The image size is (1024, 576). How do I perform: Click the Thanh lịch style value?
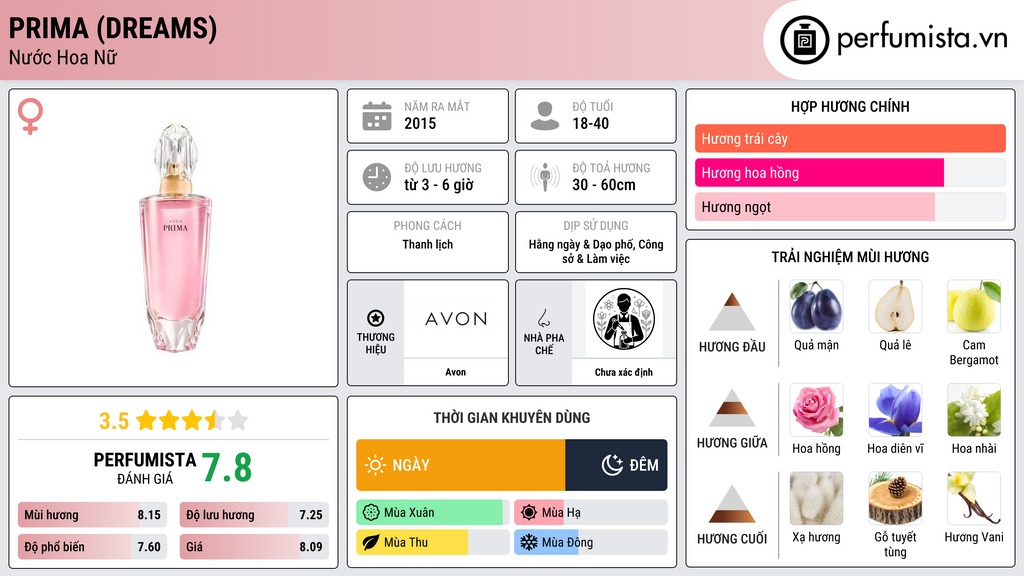427,244
